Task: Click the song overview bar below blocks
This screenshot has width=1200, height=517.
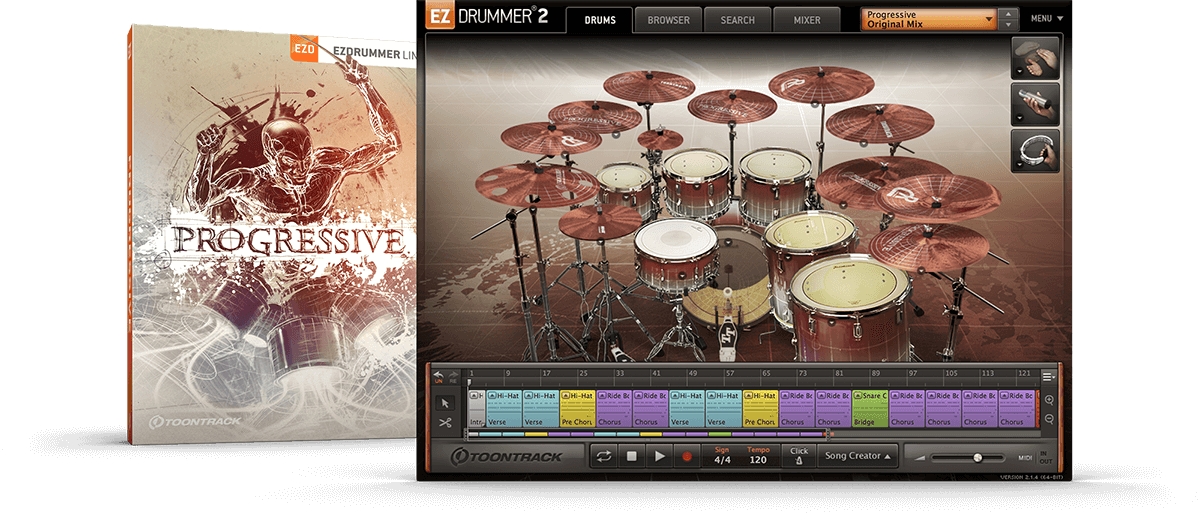Action: 646,434
